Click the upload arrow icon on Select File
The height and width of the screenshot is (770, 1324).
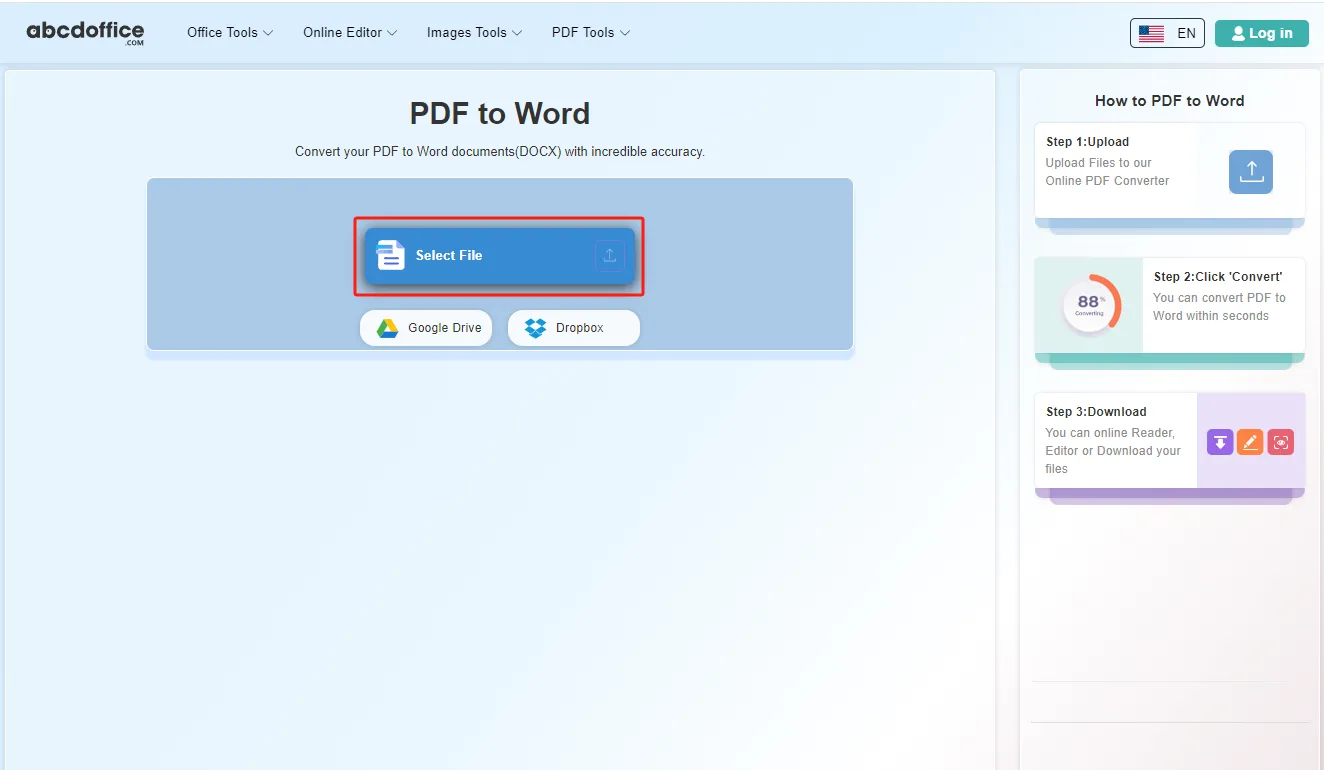click(x=610, y=256)
